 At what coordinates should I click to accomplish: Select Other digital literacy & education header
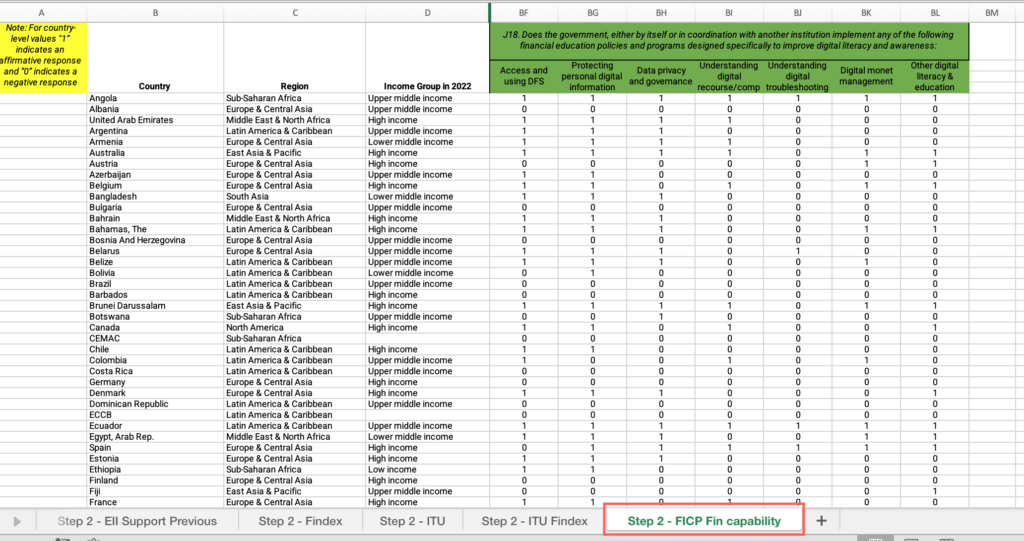tap(935, 76)
